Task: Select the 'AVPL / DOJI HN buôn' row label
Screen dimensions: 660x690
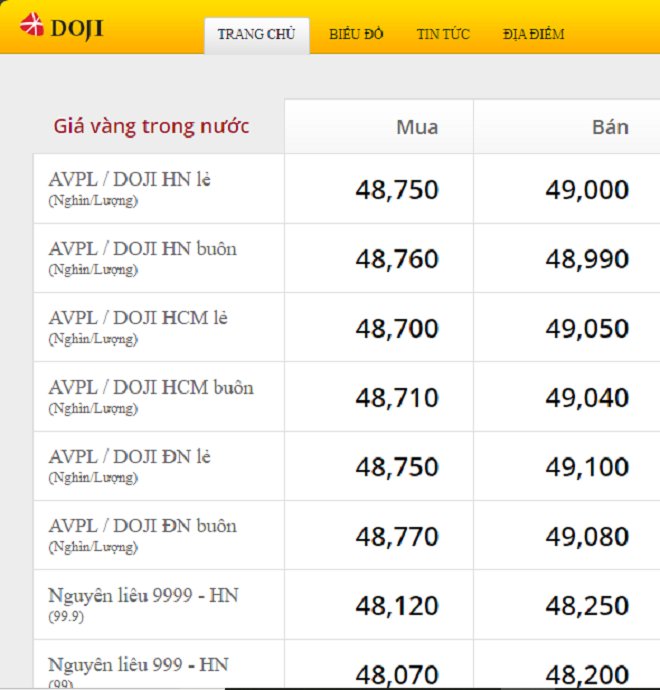Action: [x=143, y=249]
